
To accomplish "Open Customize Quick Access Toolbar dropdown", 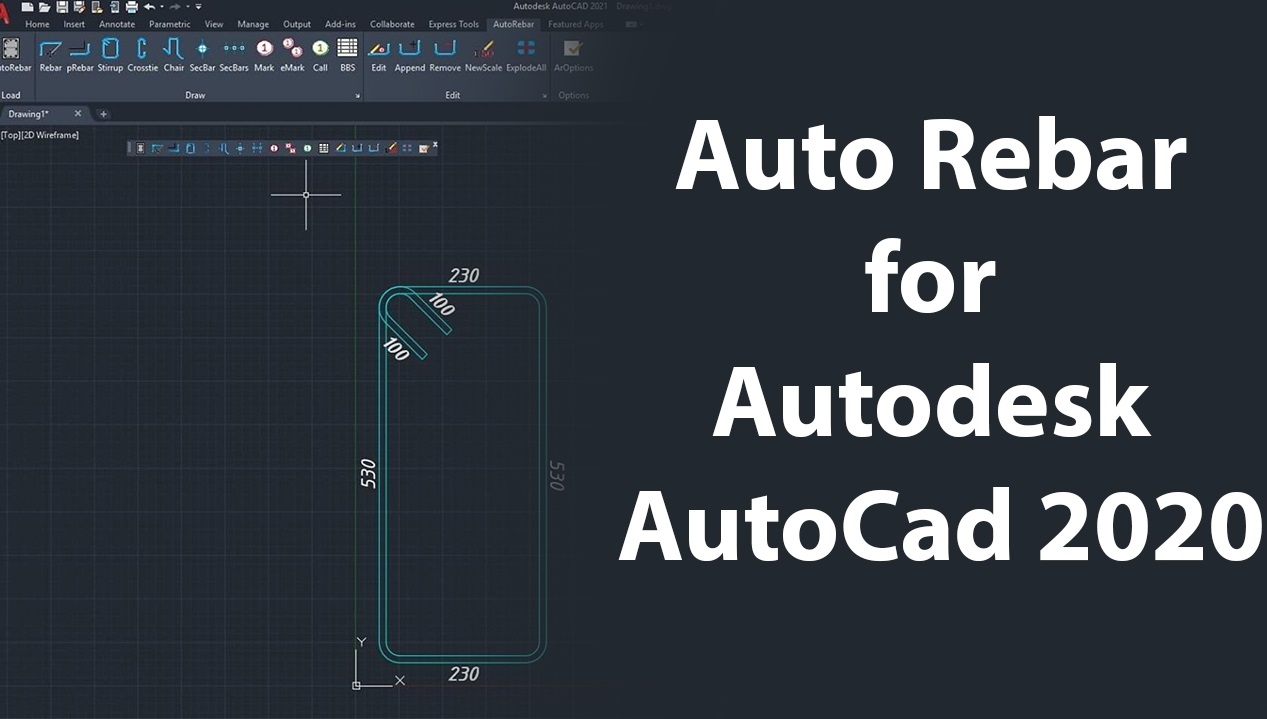I will point(198,7).
